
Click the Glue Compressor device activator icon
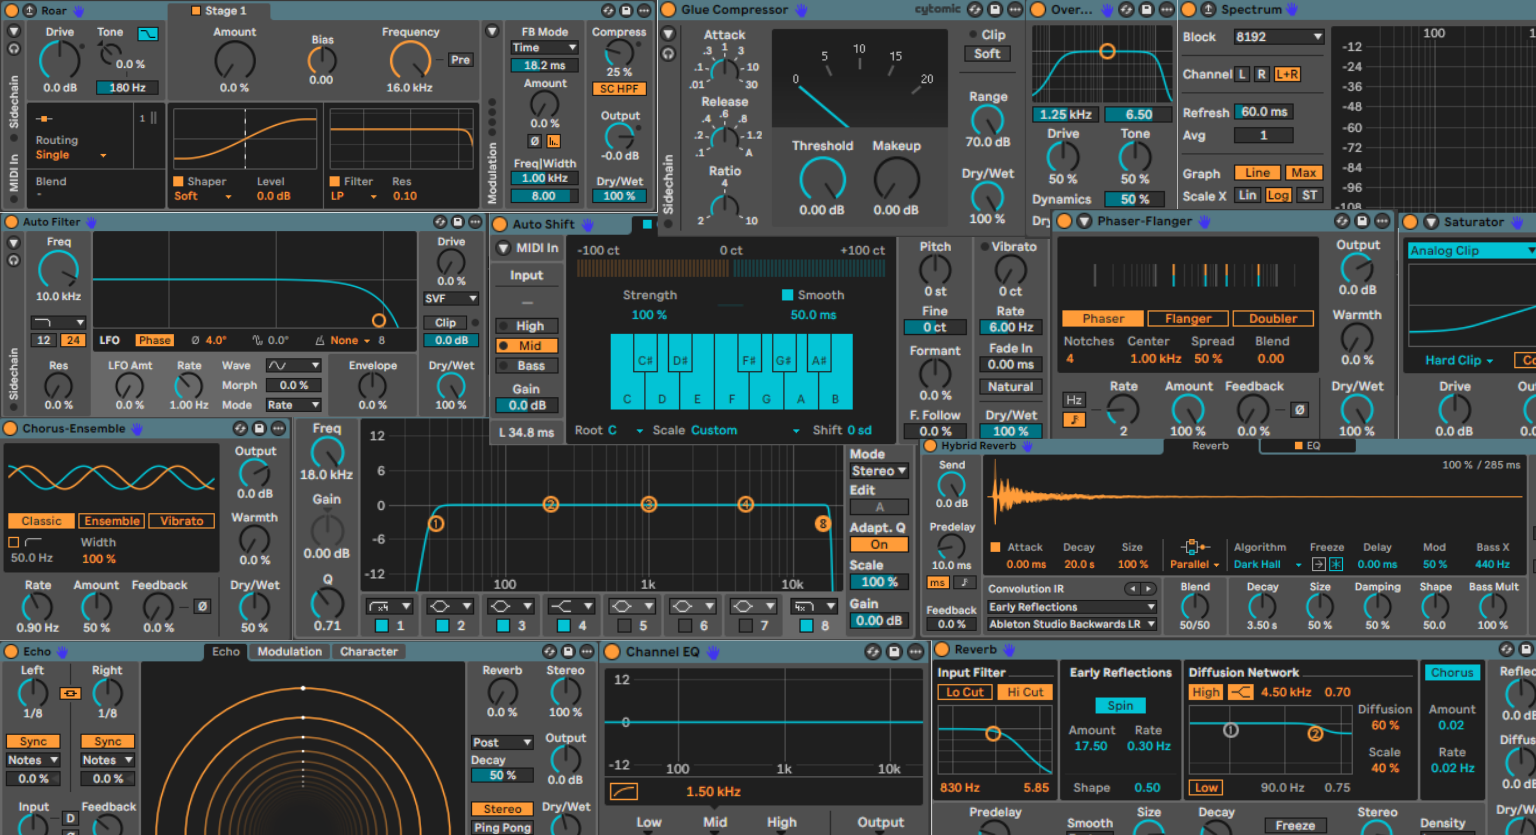tap(668, 10)
